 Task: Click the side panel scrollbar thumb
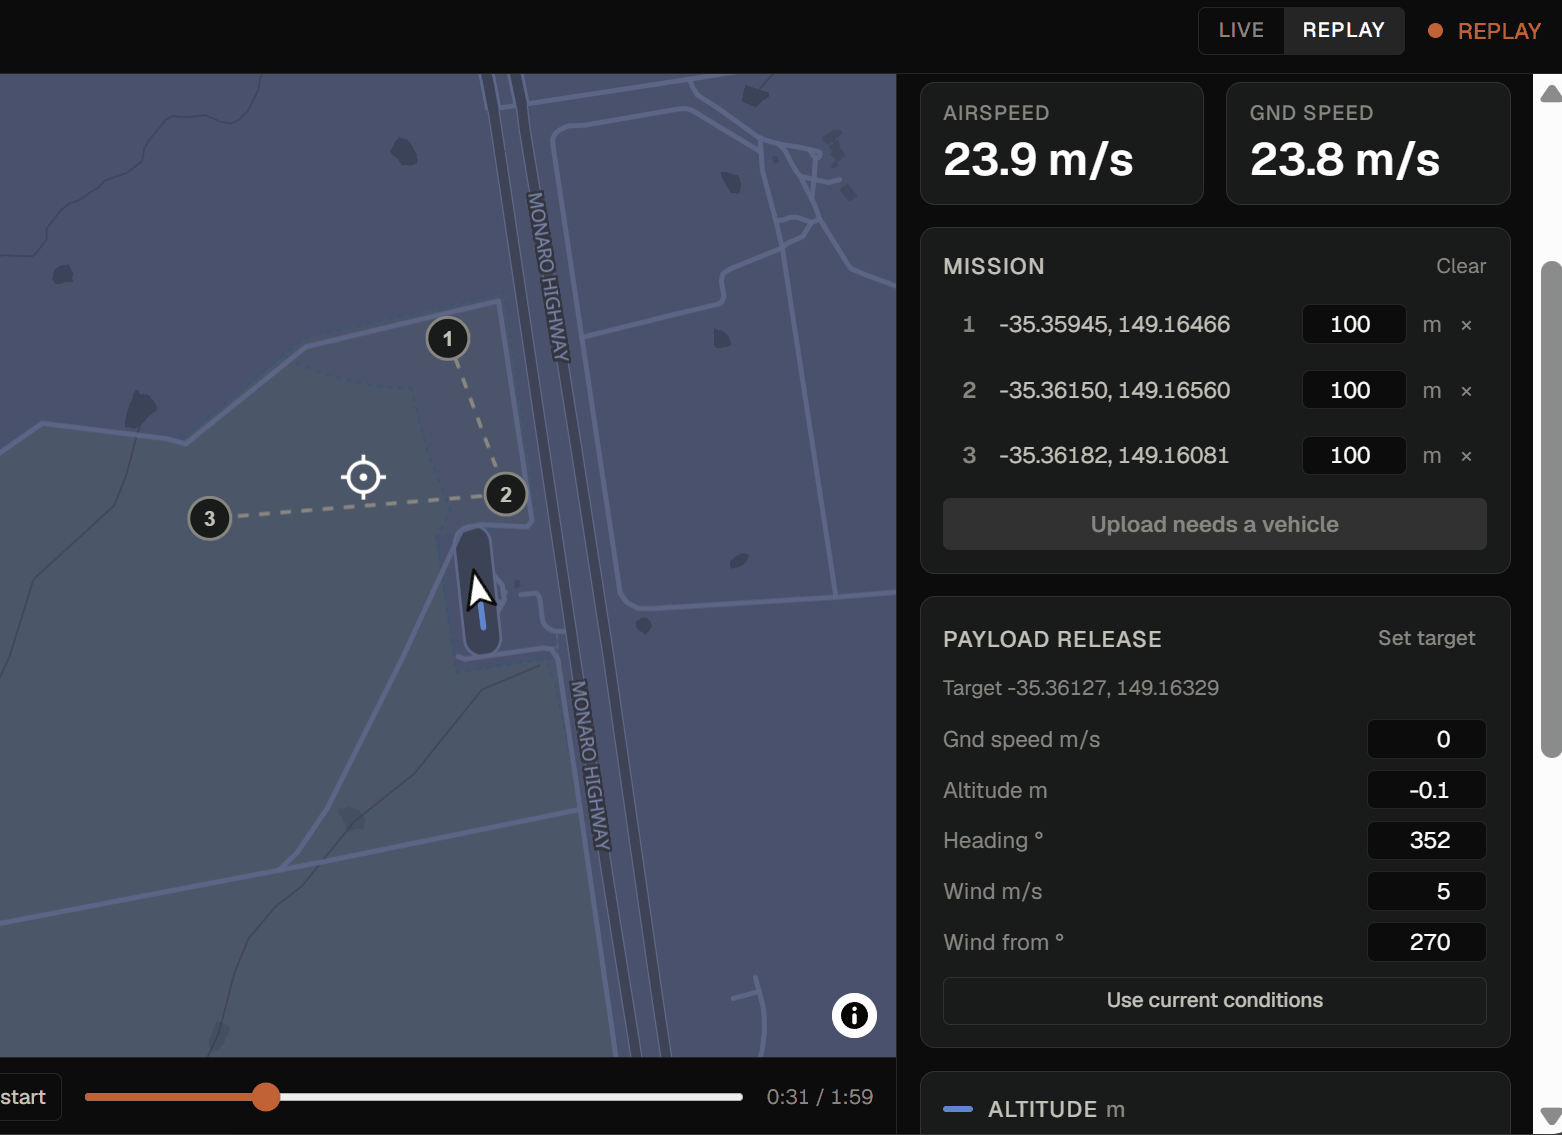[x=1551, y=510]
